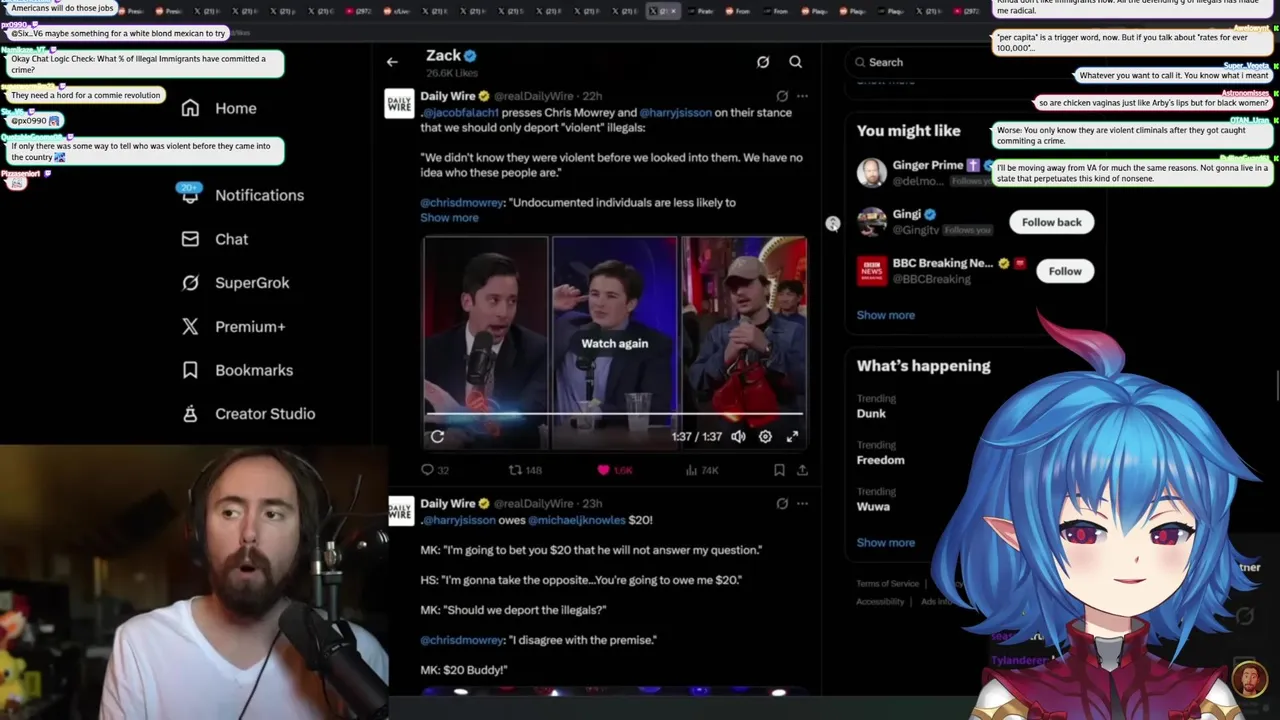Click the page scrollbar on the right edge
Viewport: 1280px width, 720px height.
point(1276,385)
